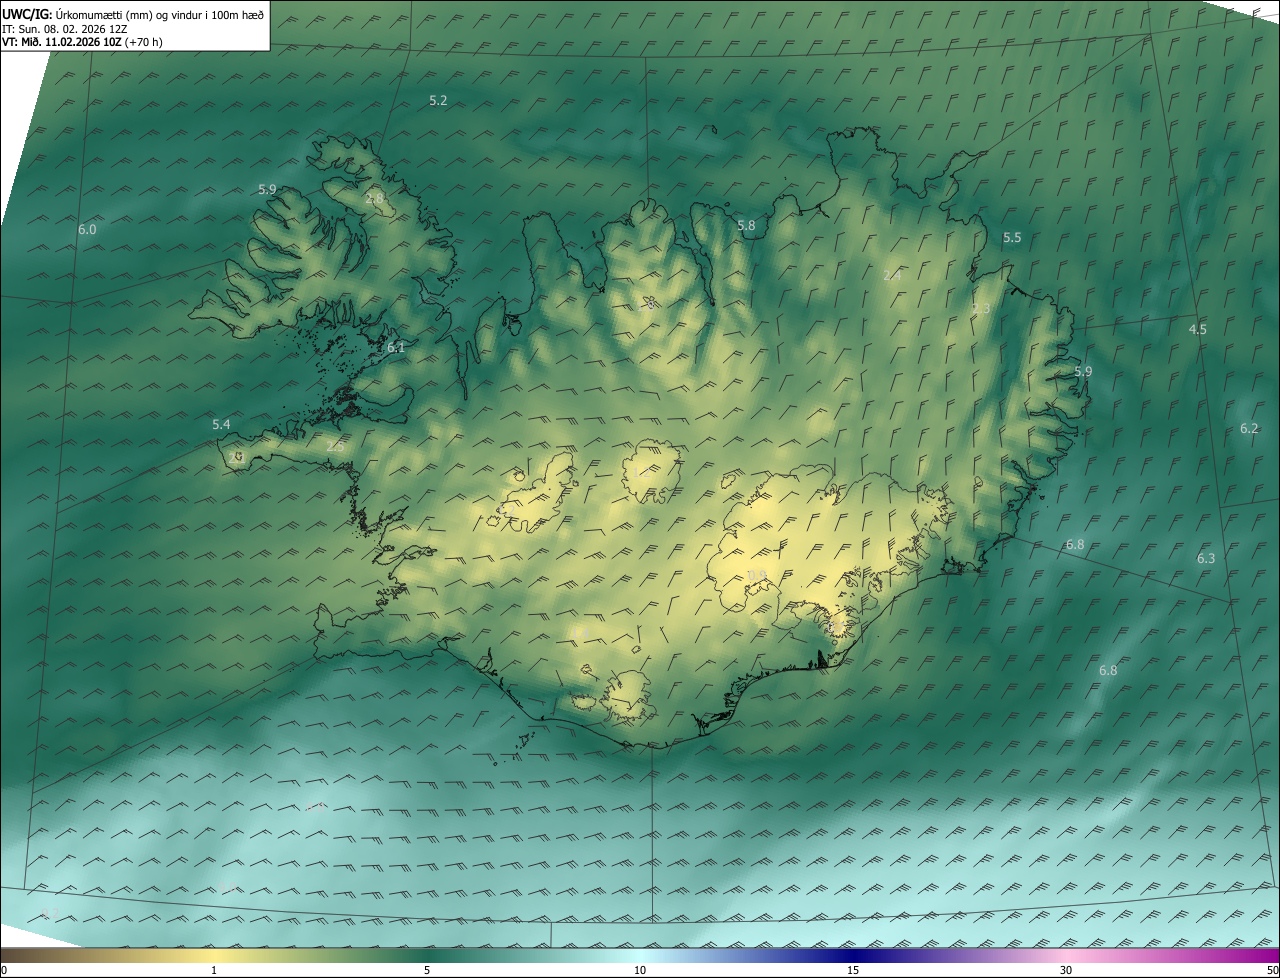The width and height of the screenshot is (1280, 978).
Task: Click the 1 tick on the color scale
Action: click(x=214, y=970)
